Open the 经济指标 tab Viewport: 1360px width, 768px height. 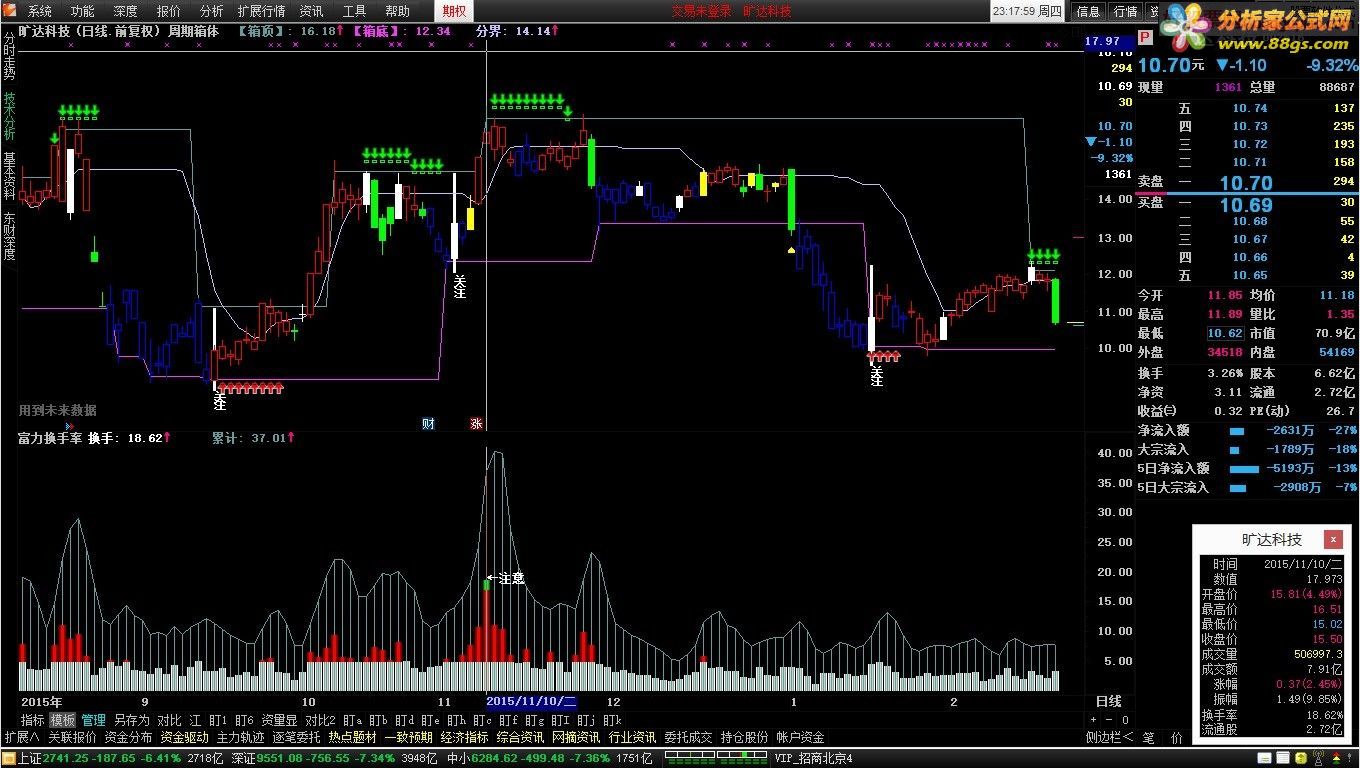pos(464,738)
